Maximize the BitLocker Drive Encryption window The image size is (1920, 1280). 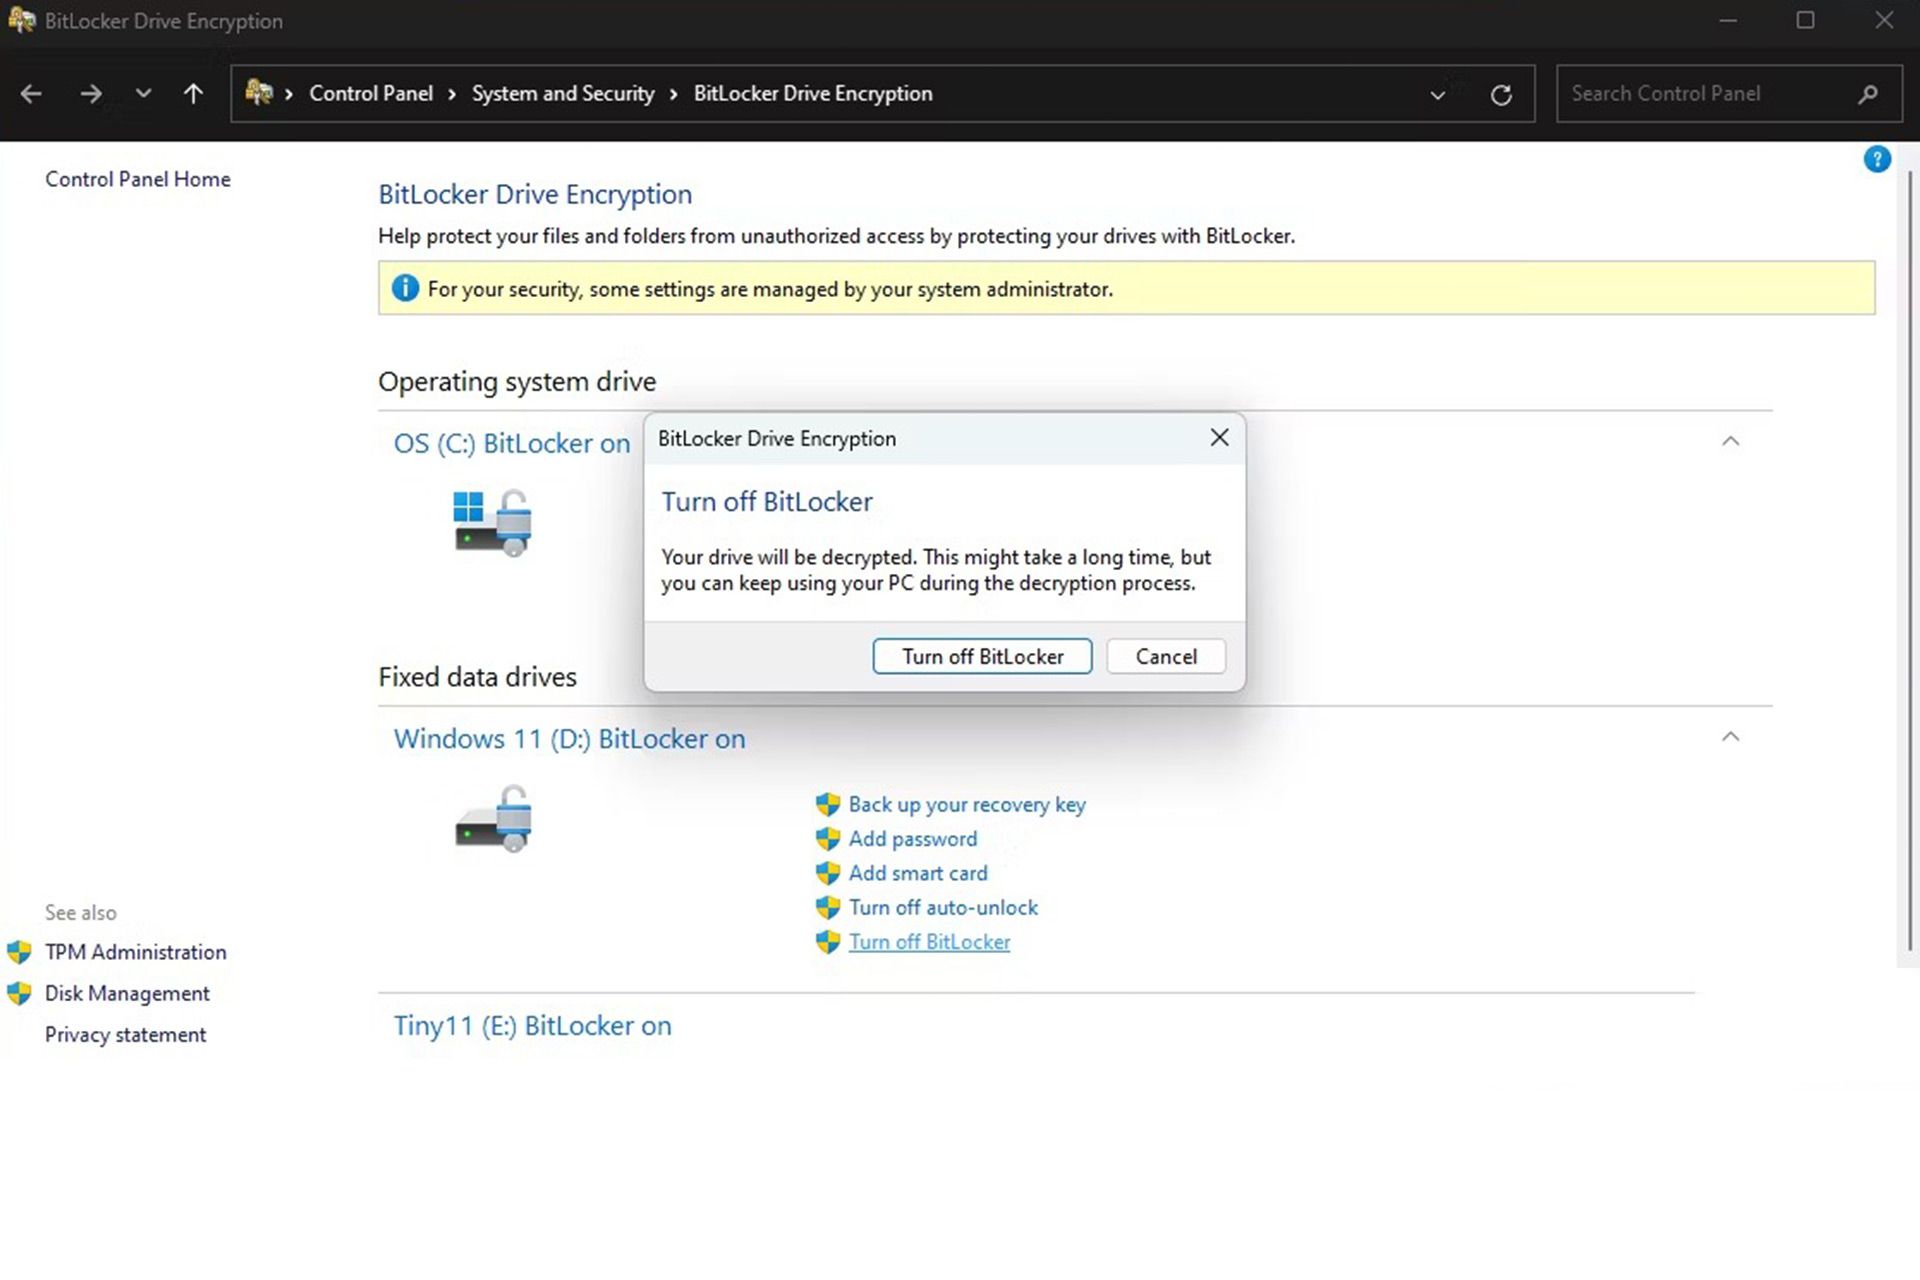(1805, 20)
